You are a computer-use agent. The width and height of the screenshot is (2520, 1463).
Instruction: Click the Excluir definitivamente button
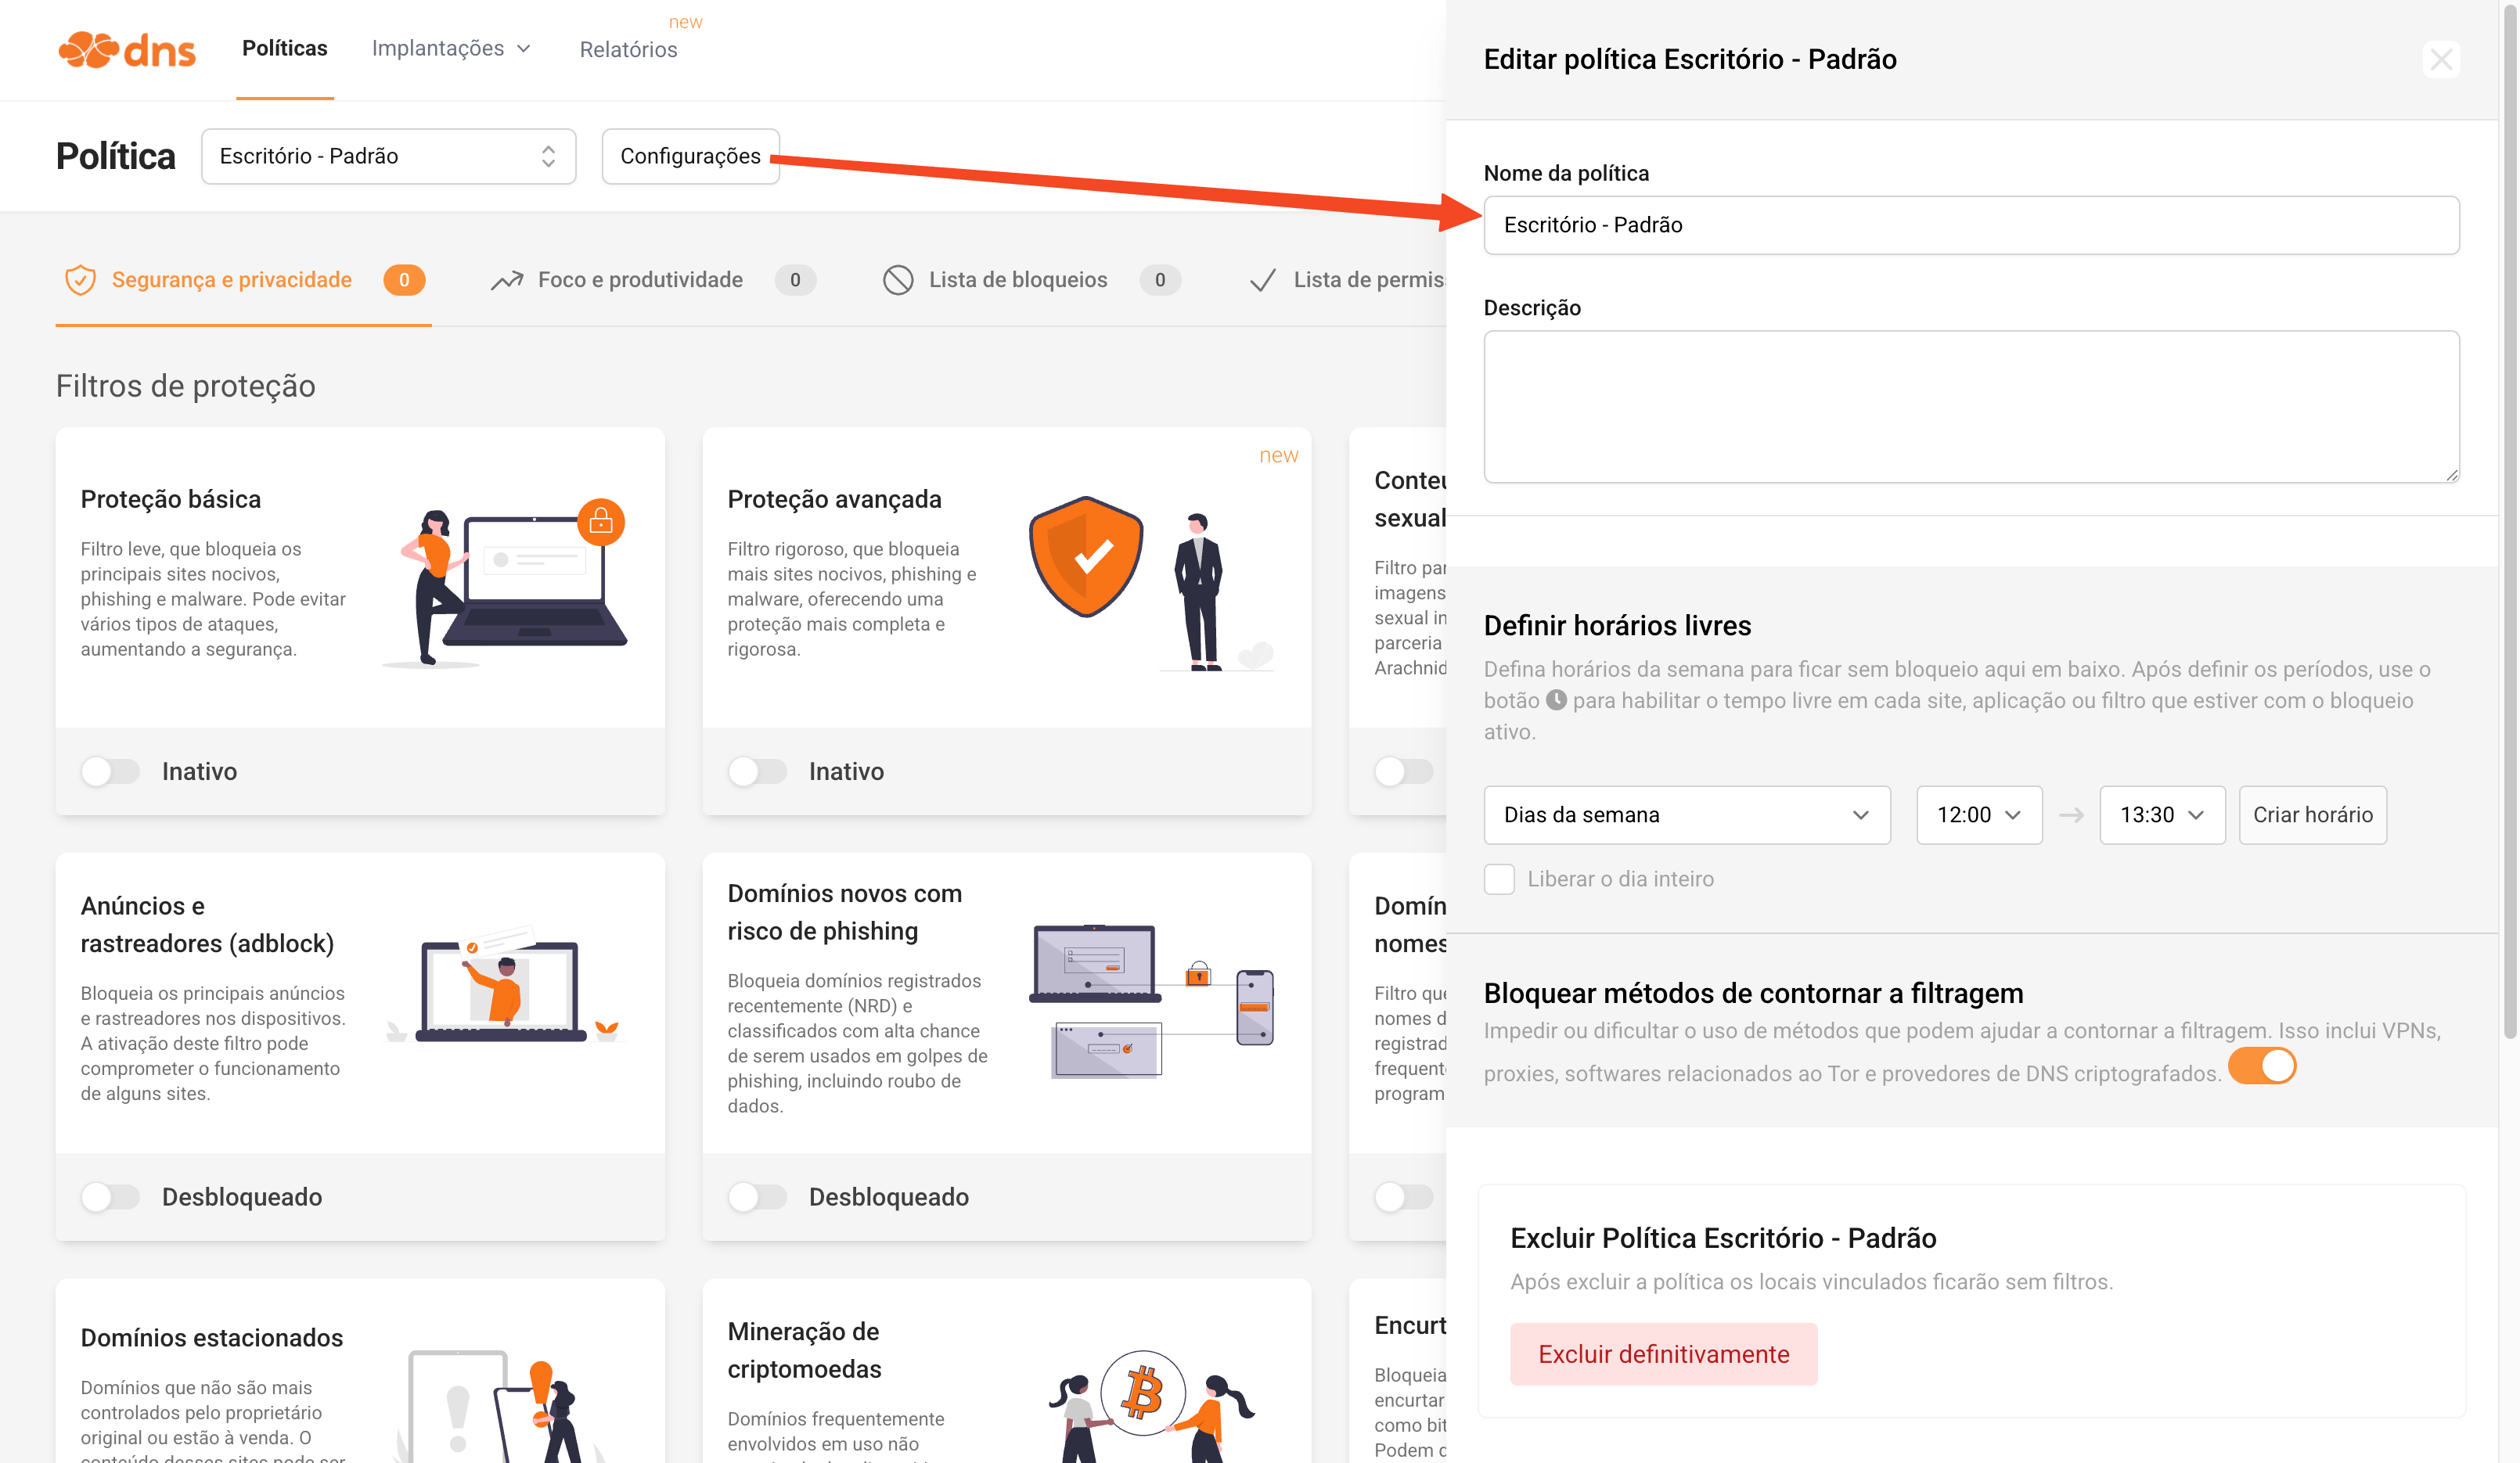click(x=1663, y=1354)
